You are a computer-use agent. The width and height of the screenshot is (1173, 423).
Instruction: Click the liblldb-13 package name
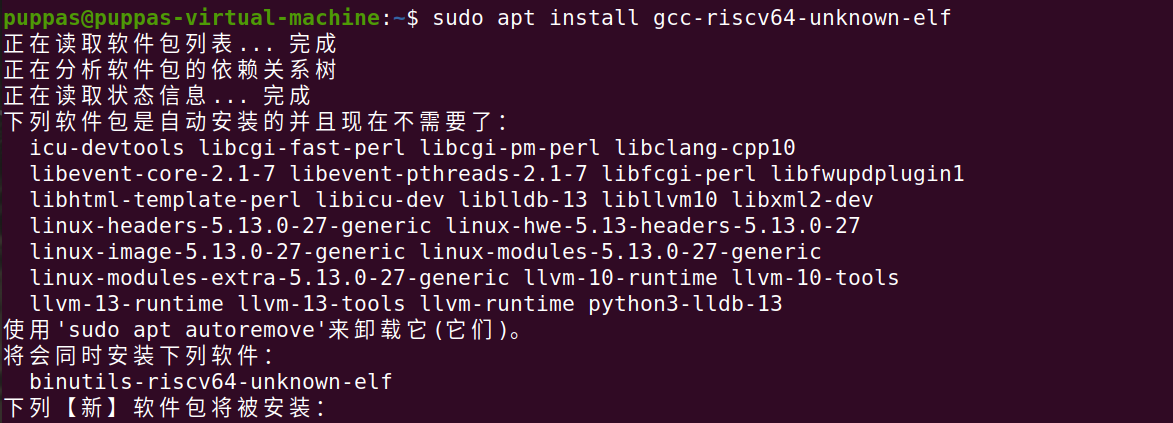[x=524, y=200]
